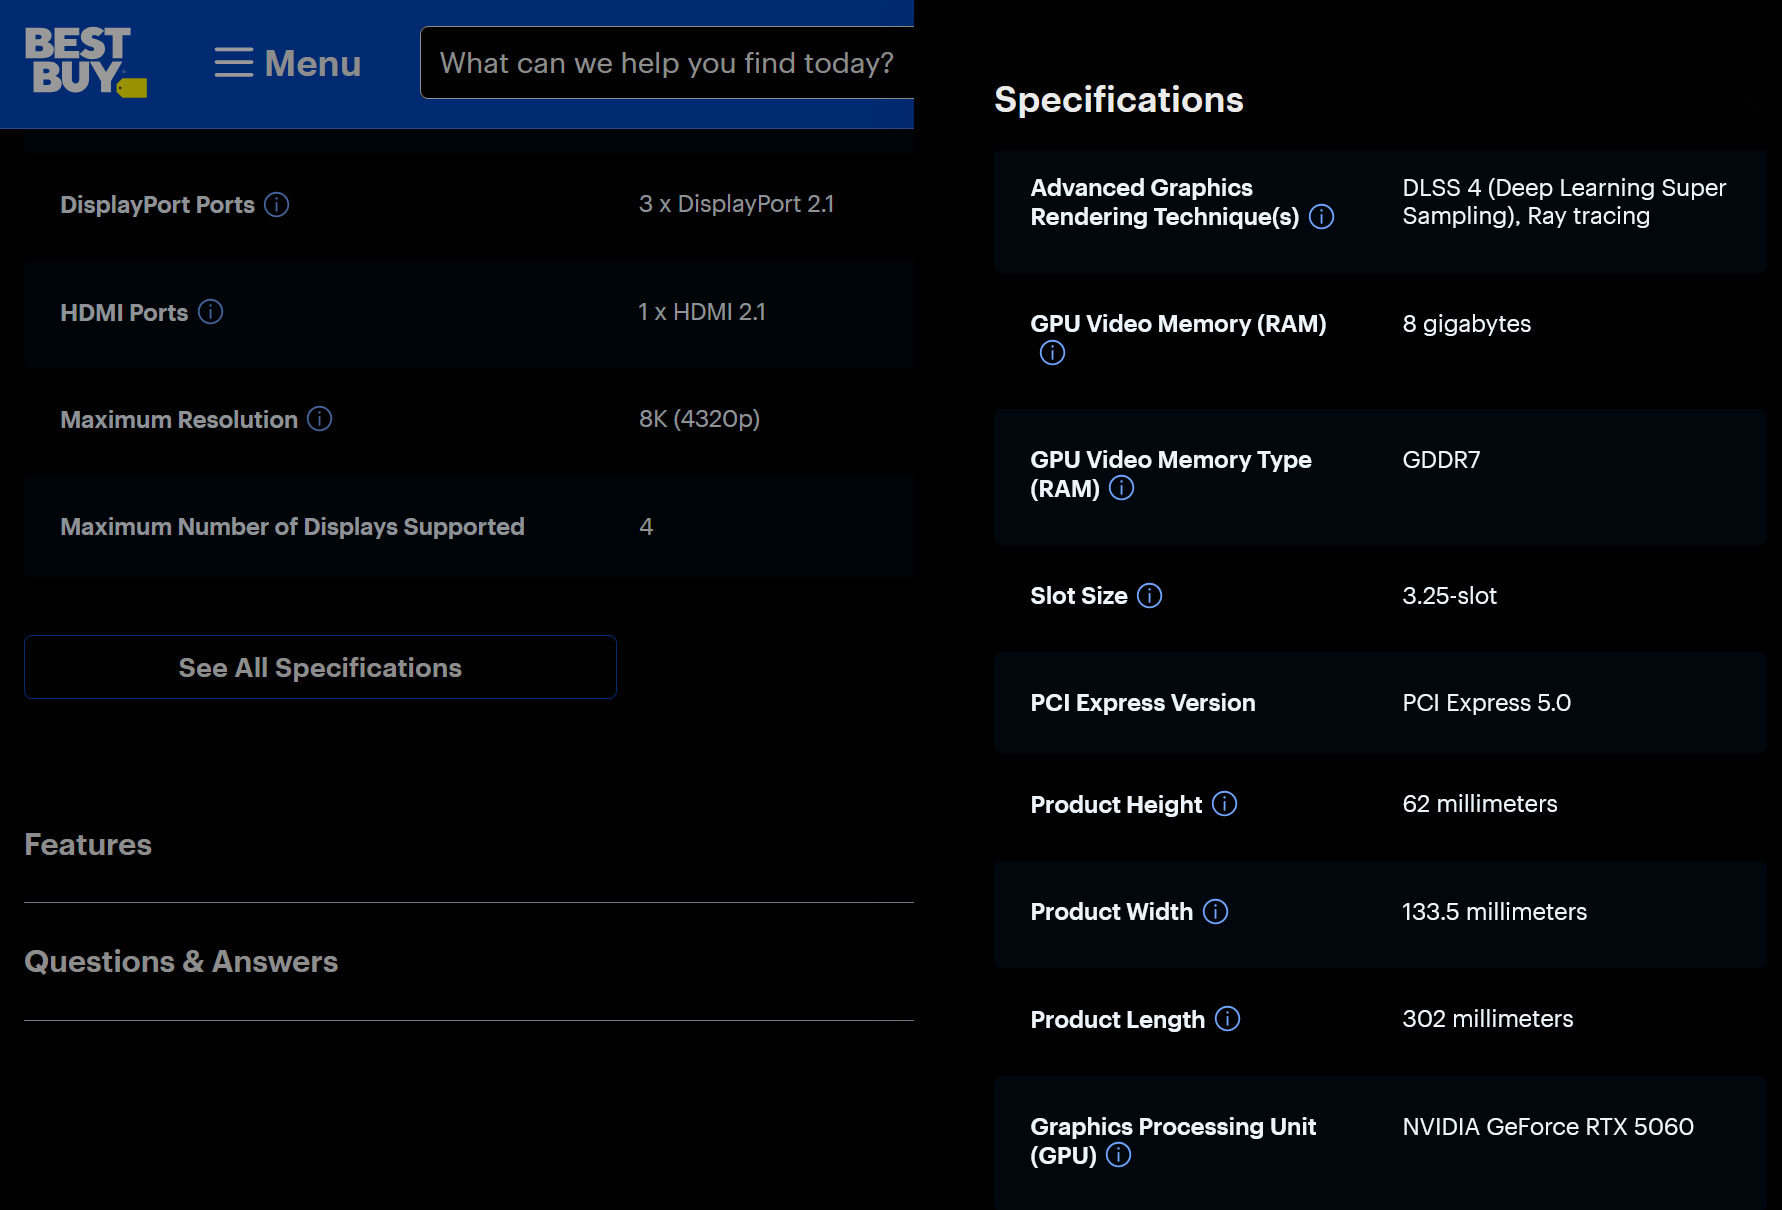
Task: Click the '133.5 millimeters' width value
Action: (x=1495, y=912)
